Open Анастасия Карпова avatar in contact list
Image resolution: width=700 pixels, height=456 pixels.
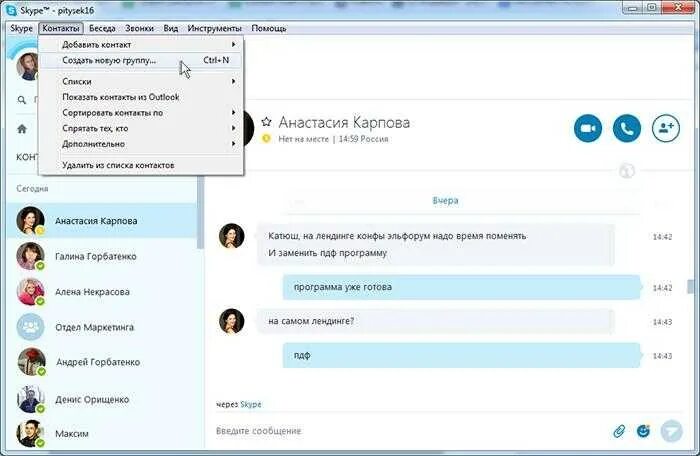pos(30,220)
